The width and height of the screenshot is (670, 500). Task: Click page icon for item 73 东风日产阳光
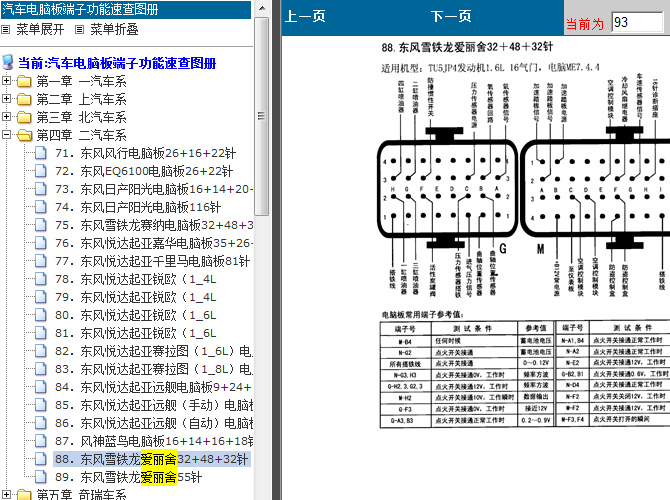click(41, 189)
